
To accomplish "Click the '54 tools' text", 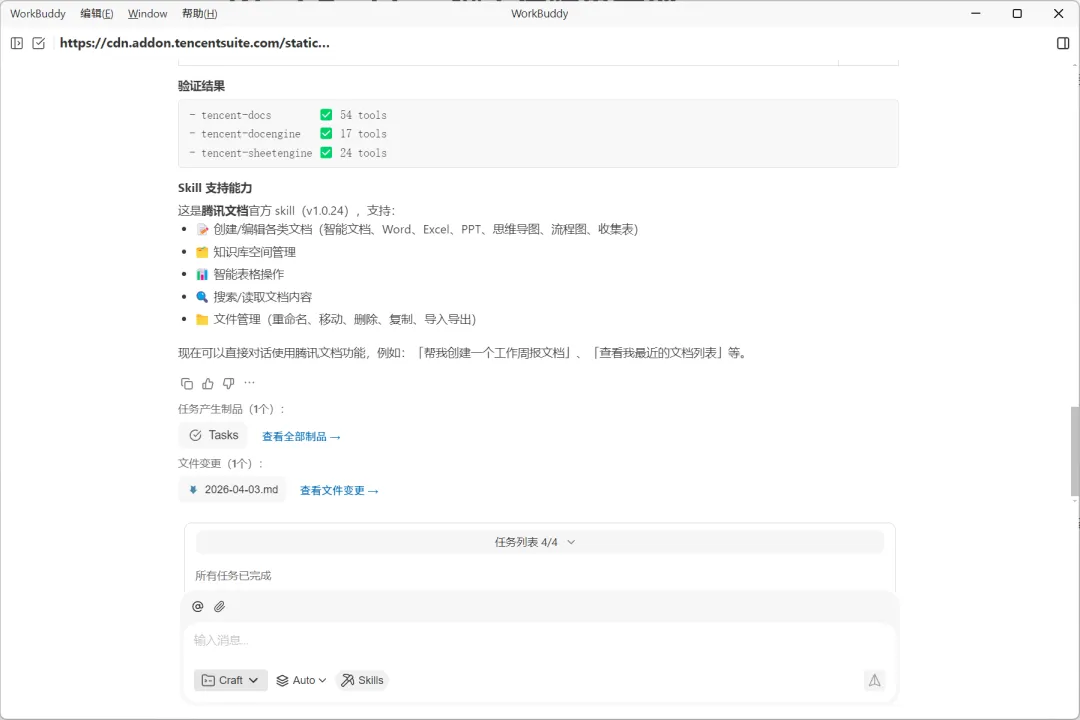I will tap(363, 115).
